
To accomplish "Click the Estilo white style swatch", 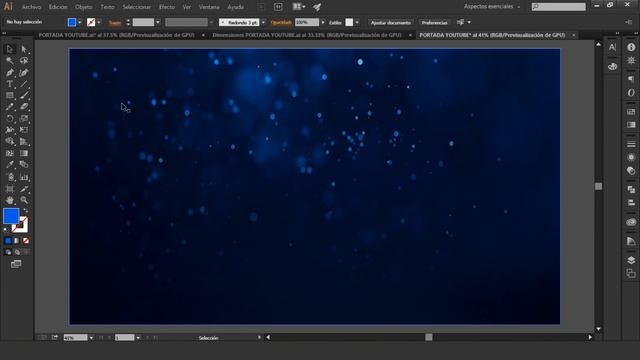I will point(349,22).
